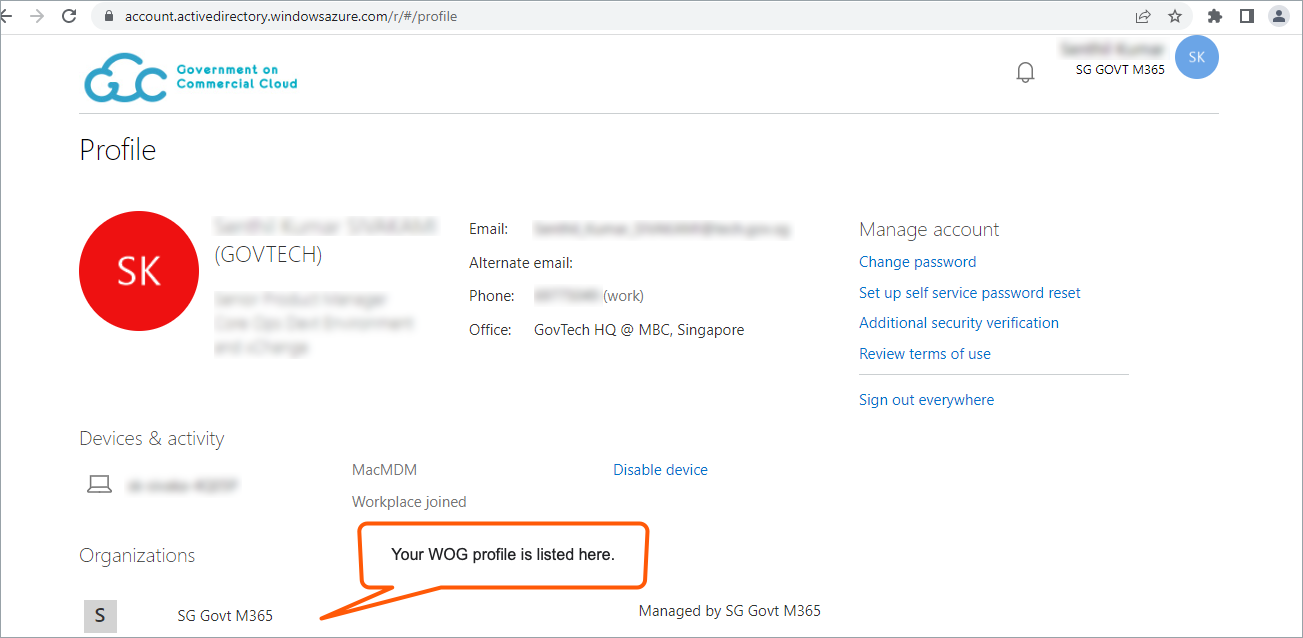1303x638 pixels.
Task: Open Change password
Action: [x=917, y=261]
